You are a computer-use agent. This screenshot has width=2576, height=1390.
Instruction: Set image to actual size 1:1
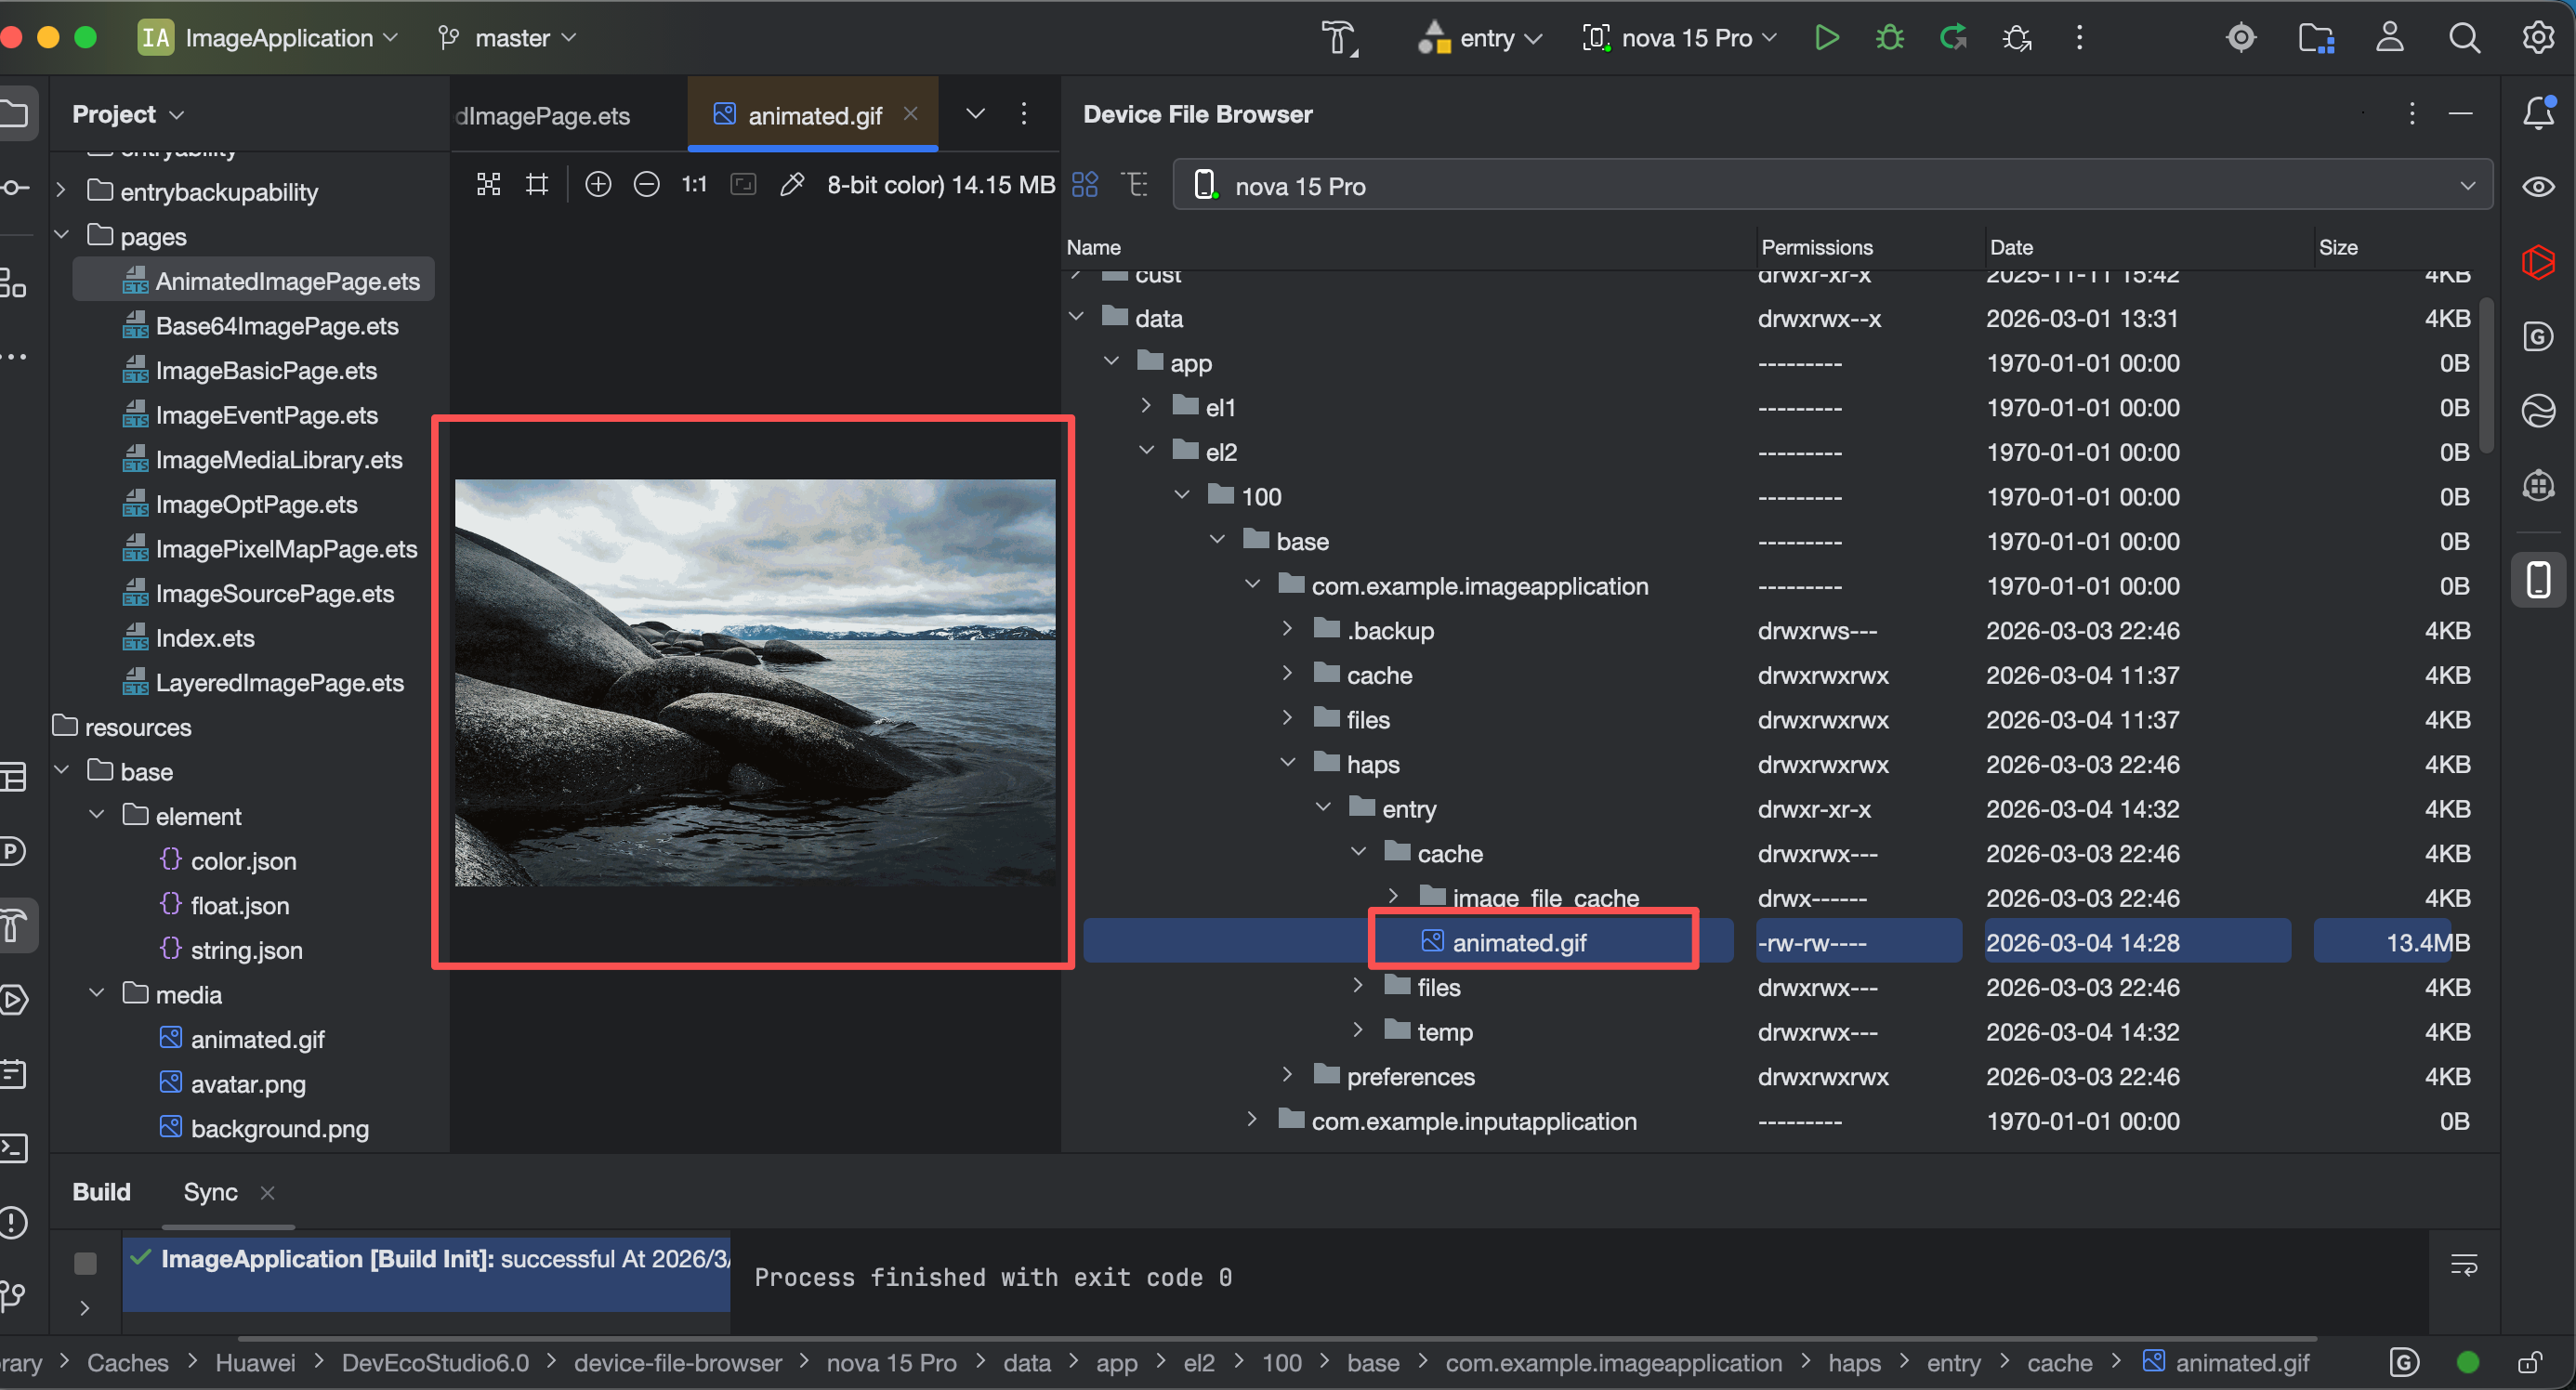[694, 184]
